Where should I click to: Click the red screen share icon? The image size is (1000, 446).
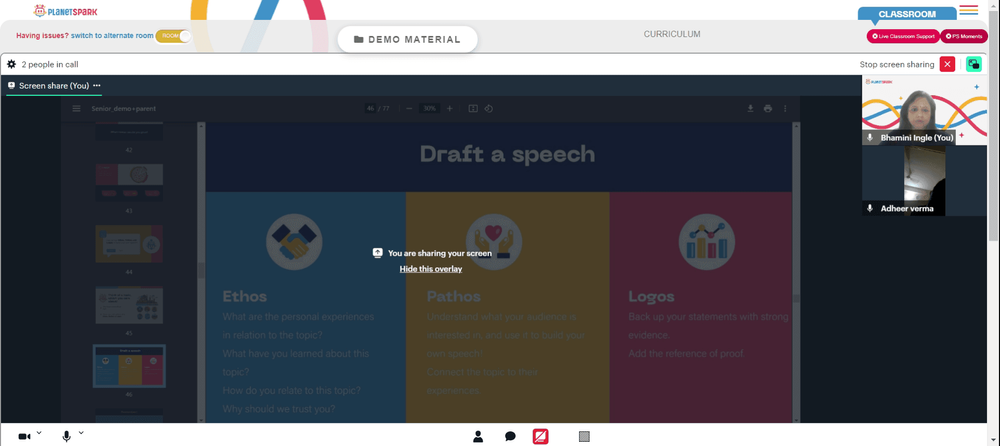click(541, 436)
